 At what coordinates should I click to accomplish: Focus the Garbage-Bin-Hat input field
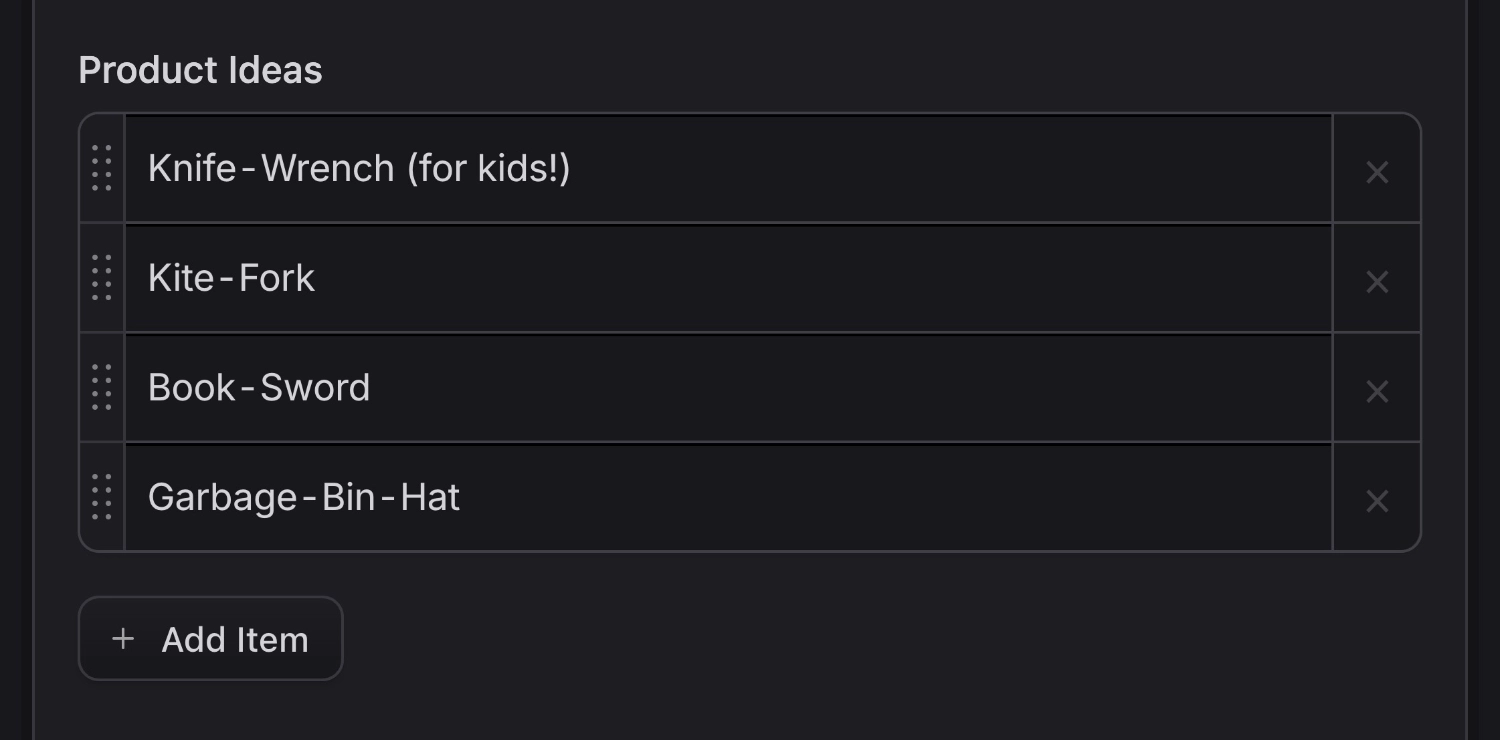700,497
